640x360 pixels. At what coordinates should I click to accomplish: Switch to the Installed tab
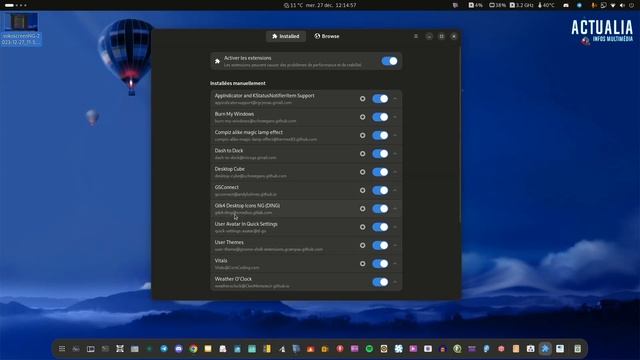(286, 36)
